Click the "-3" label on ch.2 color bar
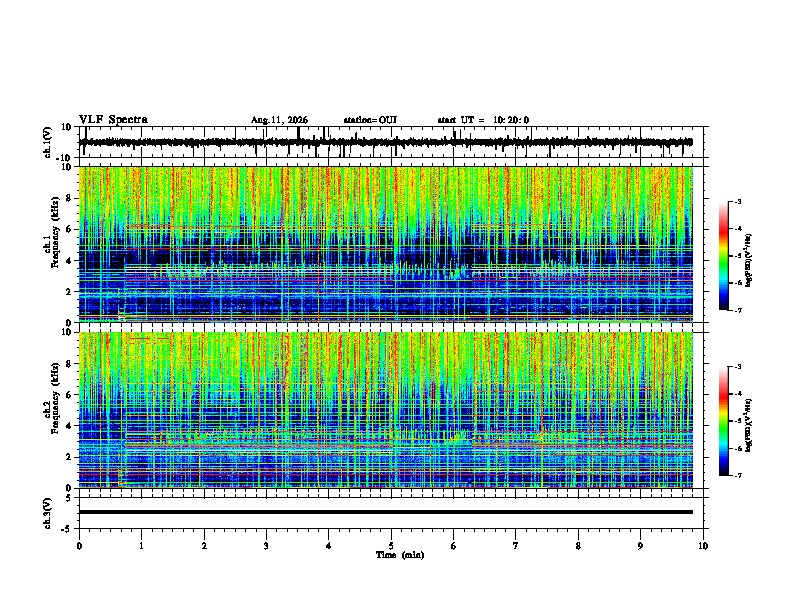Image resolution: width=792 pixels, height=612 pixels. click(x=737, y=367)
